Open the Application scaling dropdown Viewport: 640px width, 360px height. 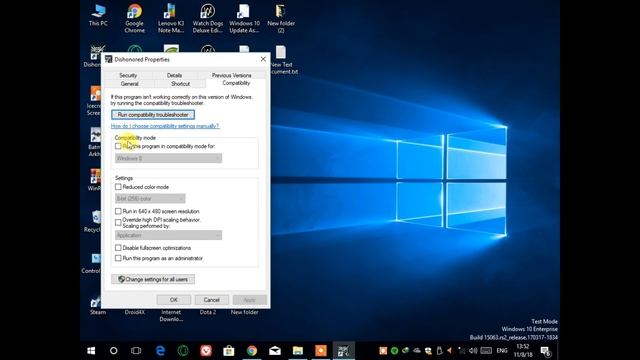click(x=168, y=235)
